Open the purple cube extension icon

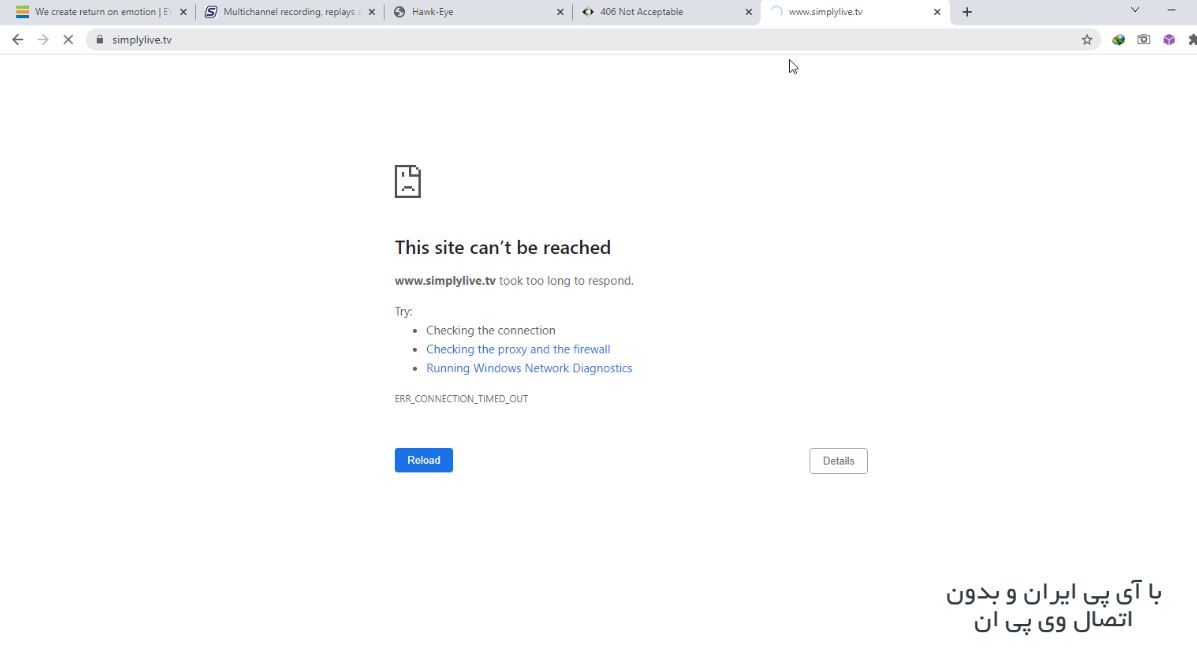tap(1169, 40)
